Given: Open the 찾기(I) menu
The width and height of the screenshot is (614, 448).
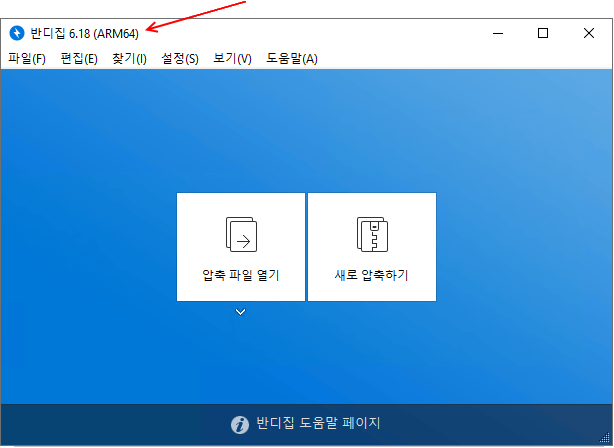Looking at the screenshot, I should pos(129,59).
